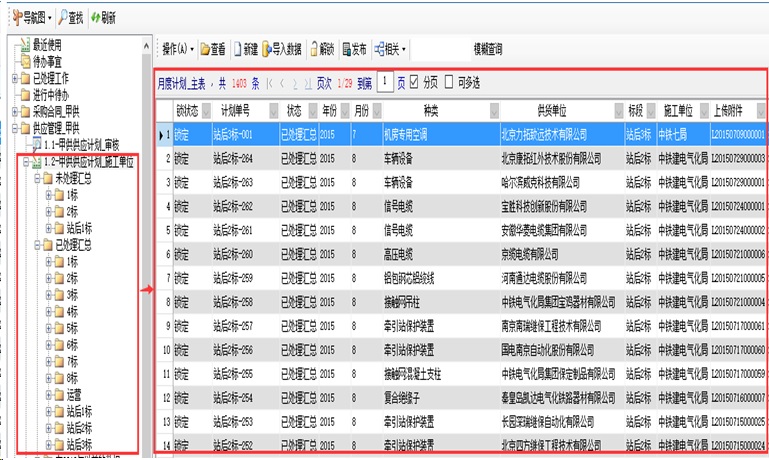Click the page number input field
Image resolution: width=769 pixels, height=460 pixels.
(x=385, y=84)
